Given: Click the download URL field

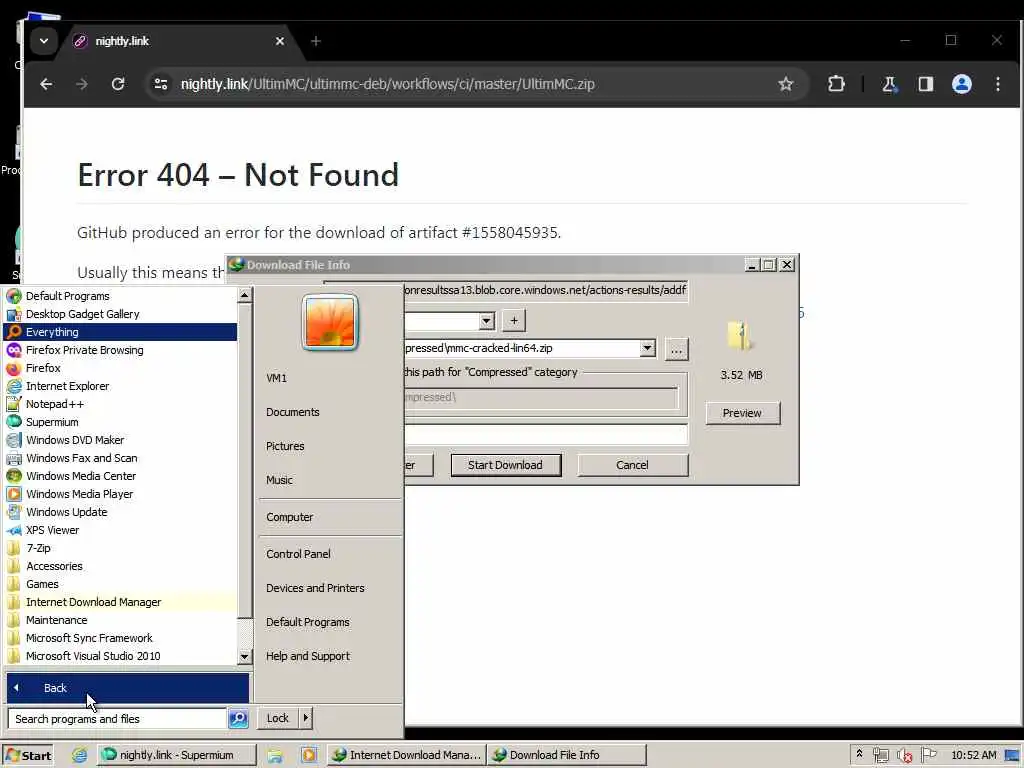Looking at the screenshot, I should click(x=545, y=290).
